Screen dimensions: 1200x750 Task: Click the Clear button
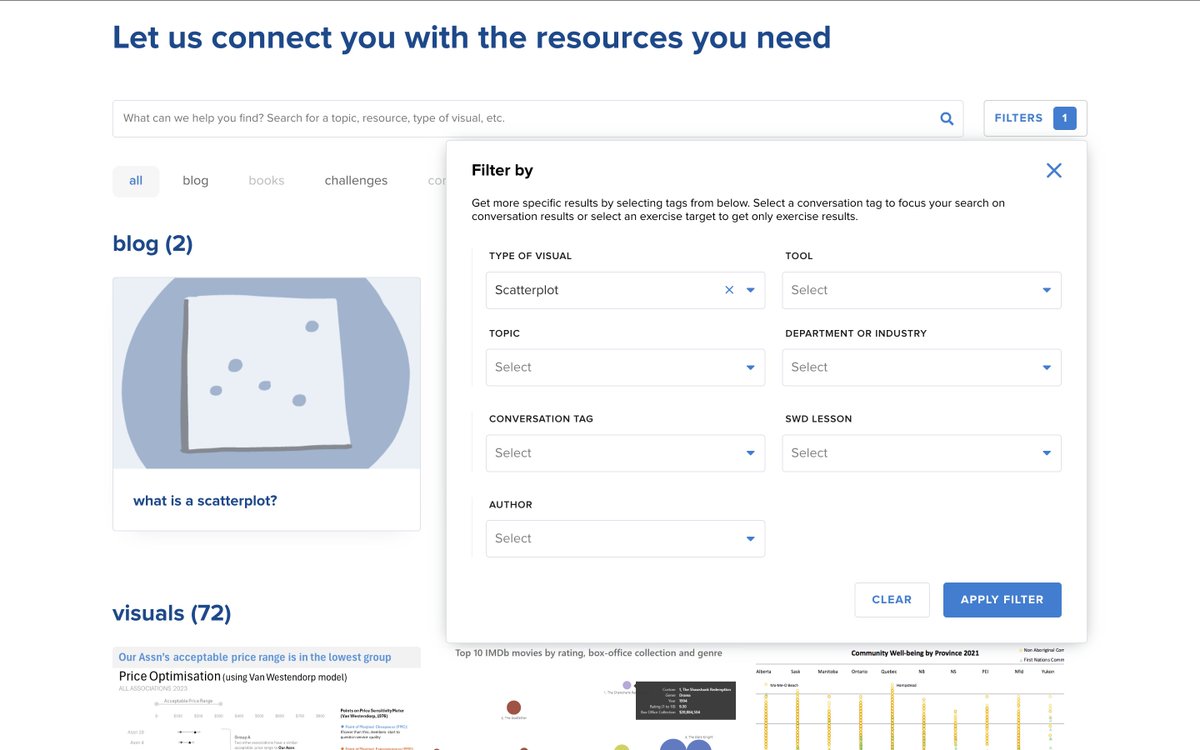(x=892, y=600)
